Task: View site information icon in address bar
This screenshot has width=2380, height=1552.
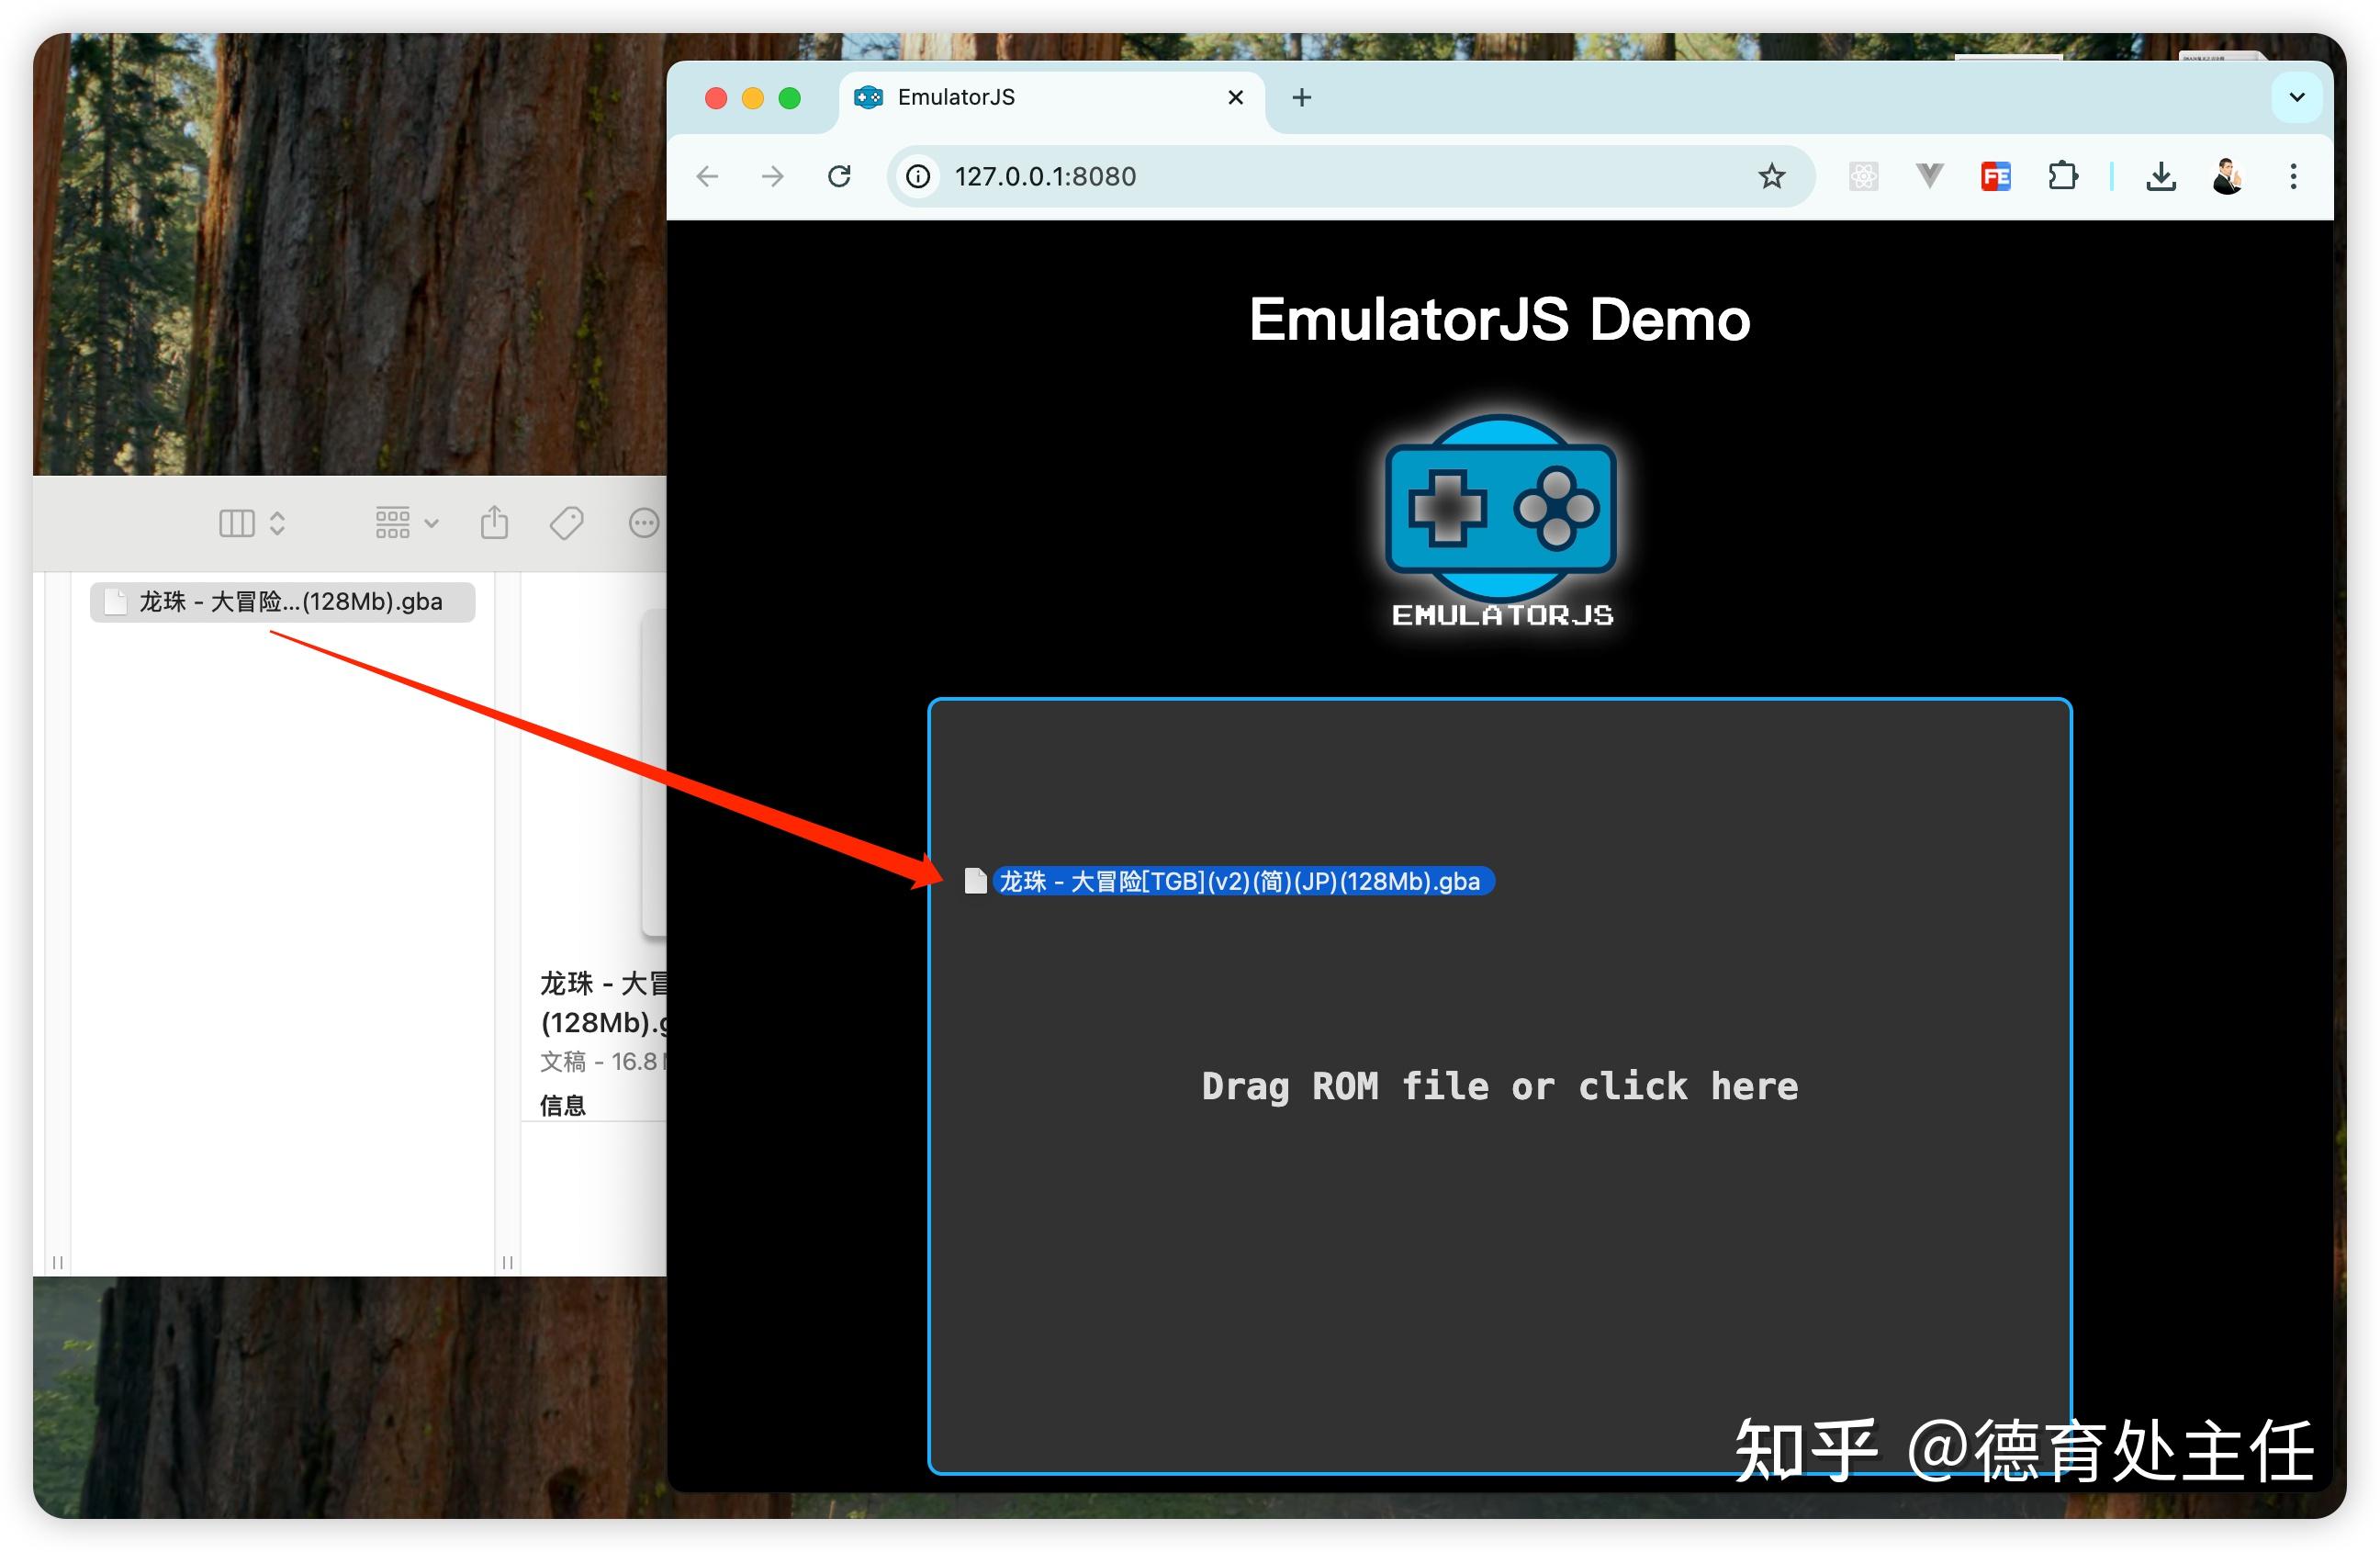Action: coord(918,177)
